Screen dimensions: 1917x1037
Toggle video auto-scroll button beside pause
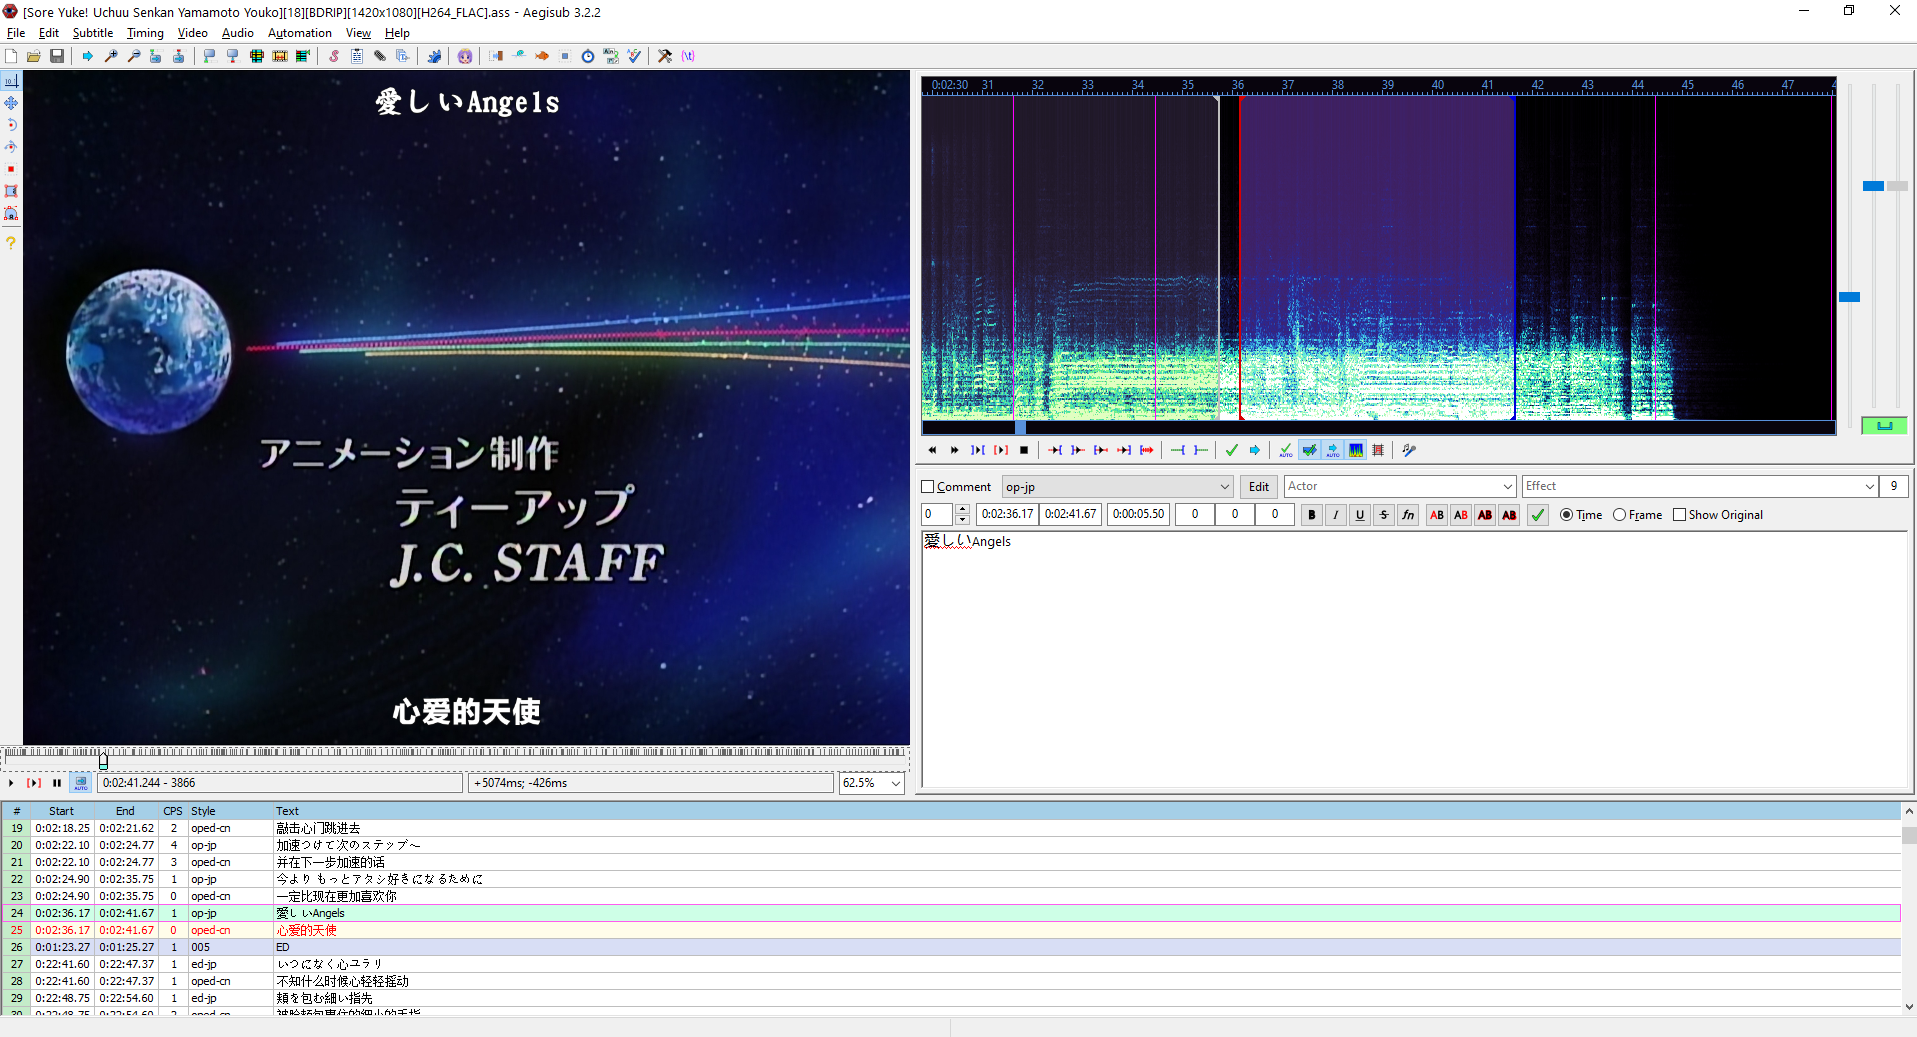click(x=81, y=783)
